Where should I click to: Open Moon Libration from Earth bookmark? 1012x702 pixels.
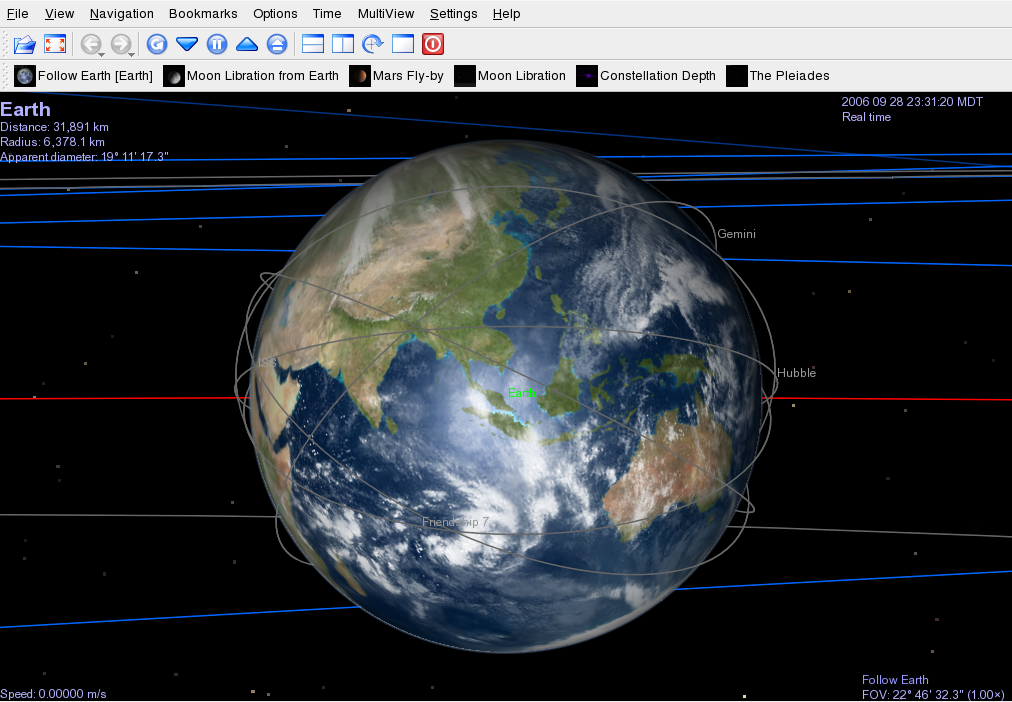coord(251,75)
